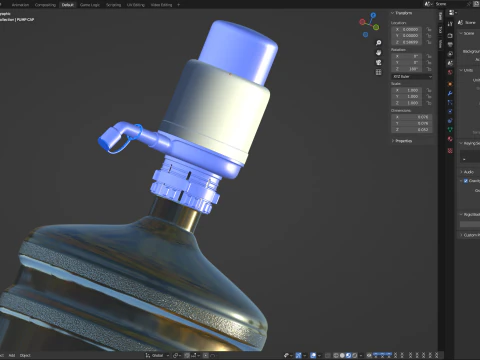Switch to the Game Logic workspace tab

(x=90, y=5)
